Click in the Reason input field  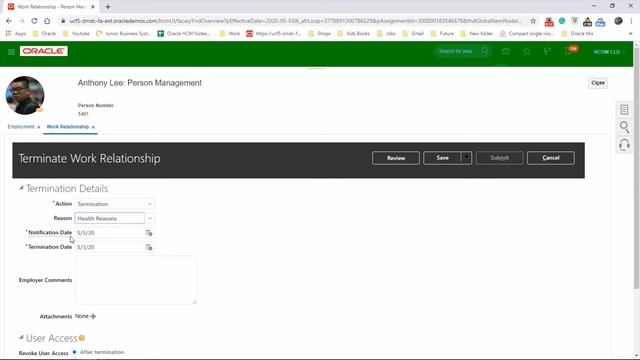point(109,218)
